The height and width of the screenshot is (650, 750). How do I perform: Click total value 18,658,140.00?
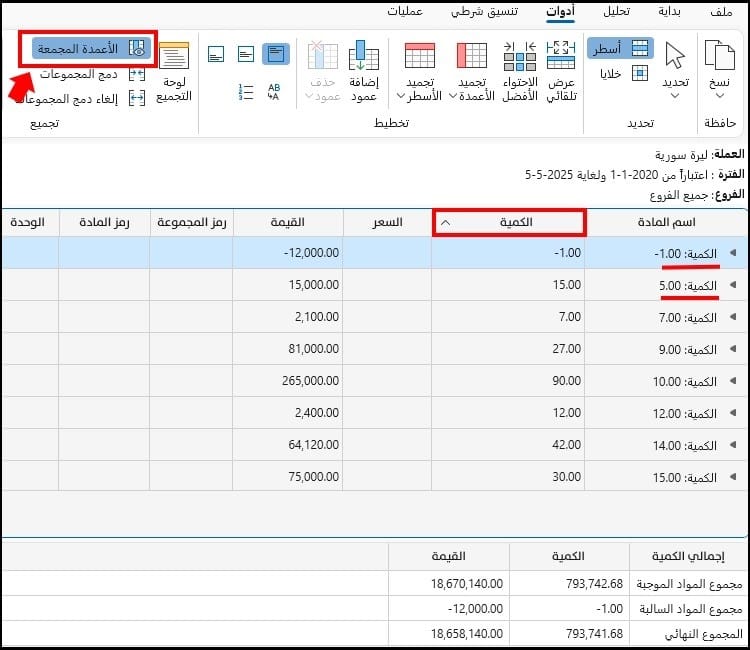point(467,634)
